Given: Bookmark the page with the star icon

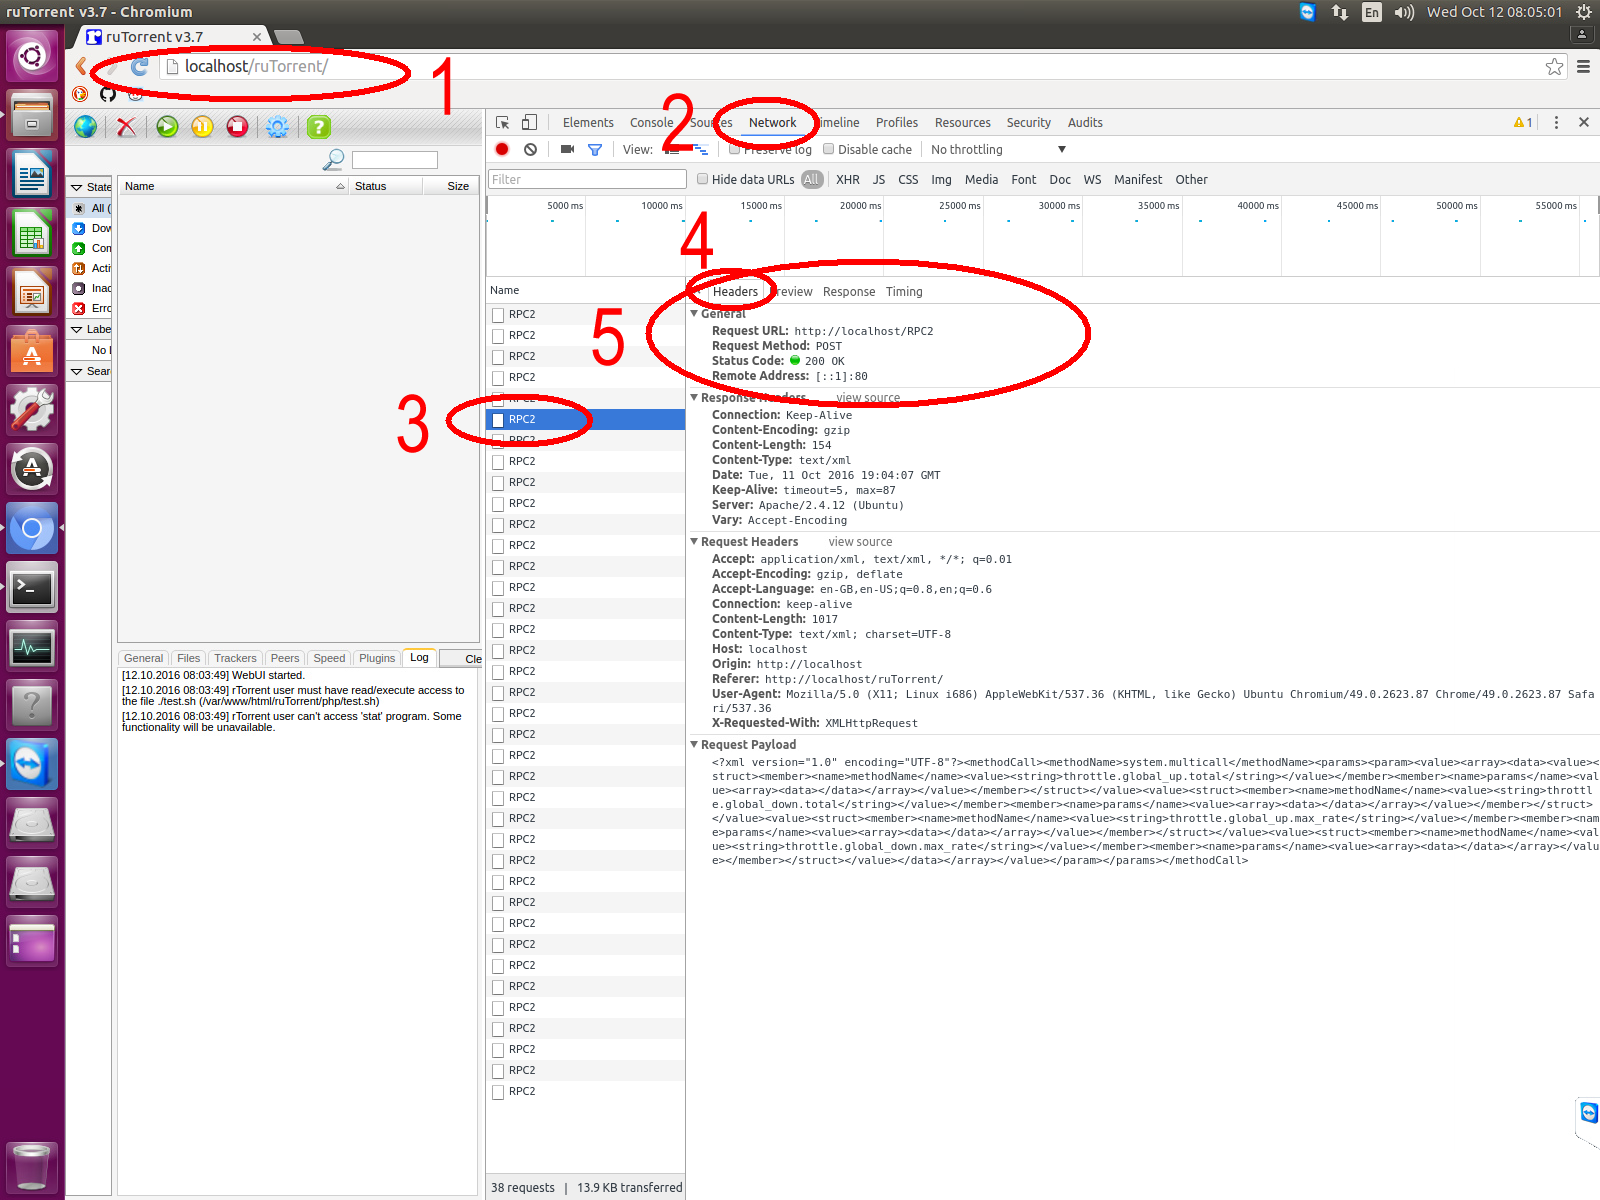Looking at the screenshot, I should [x=1554, y=67].
